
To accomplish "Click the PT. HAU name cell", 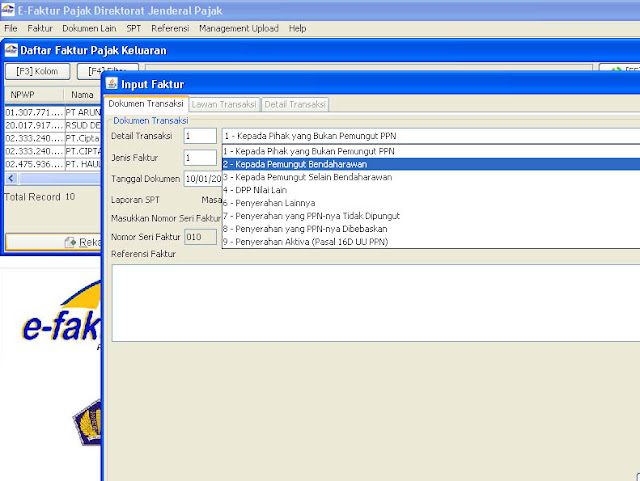I will [83, 164].
